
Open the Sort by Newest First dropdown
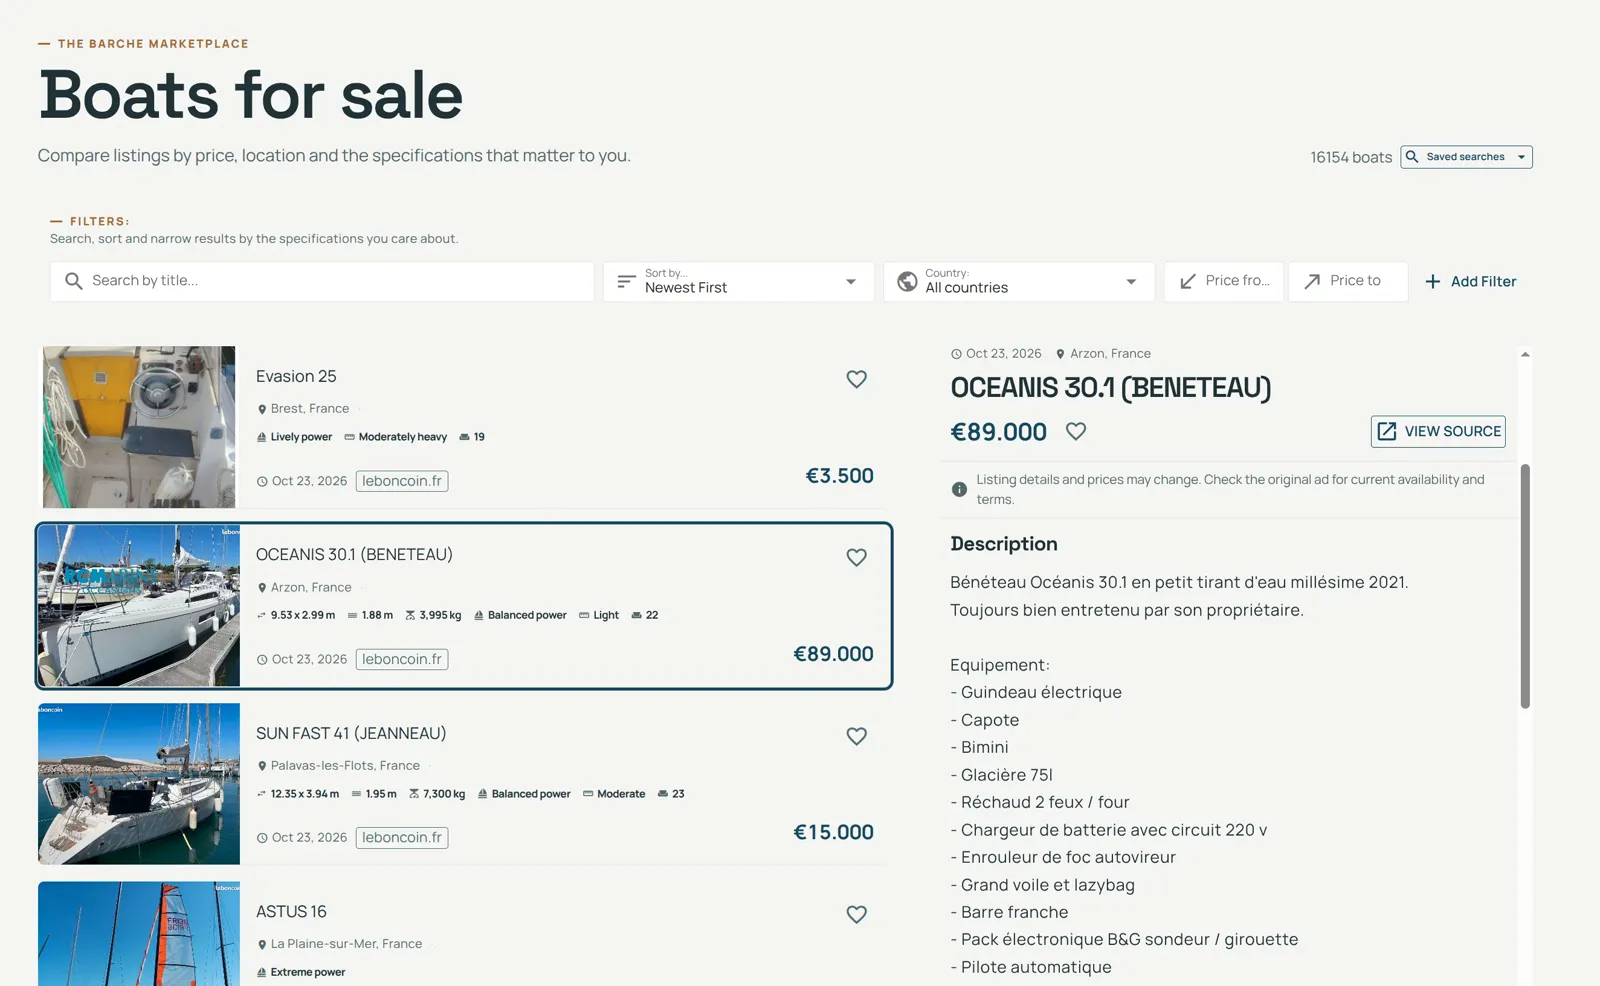click(x=739, y=281)
